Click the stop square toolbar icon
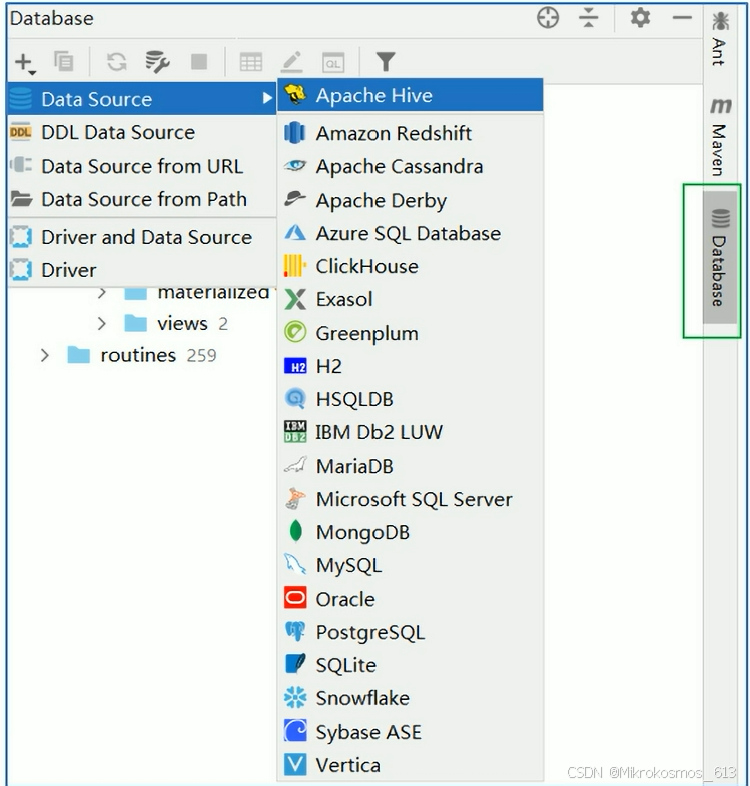Image resolution: width=750 pixels, height=786 pixels. tap(199, 62)
